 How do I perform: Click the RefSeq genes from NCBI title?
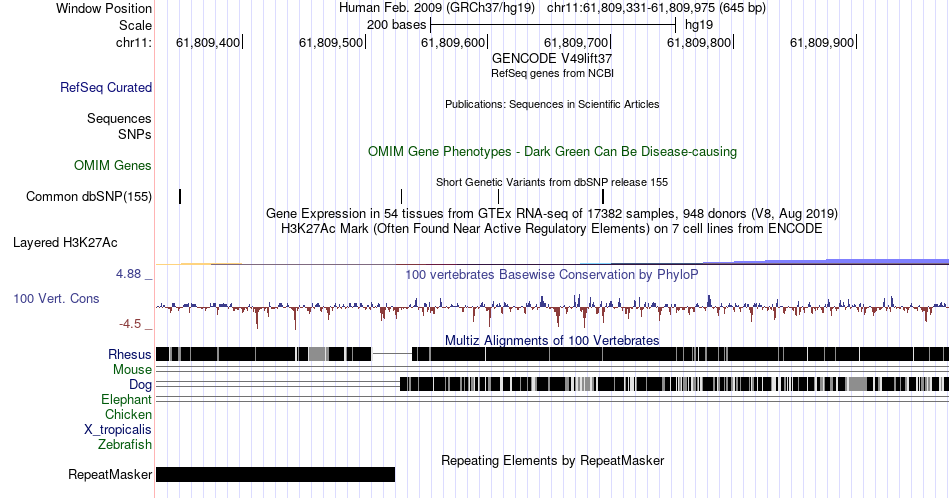pos(552,73)
